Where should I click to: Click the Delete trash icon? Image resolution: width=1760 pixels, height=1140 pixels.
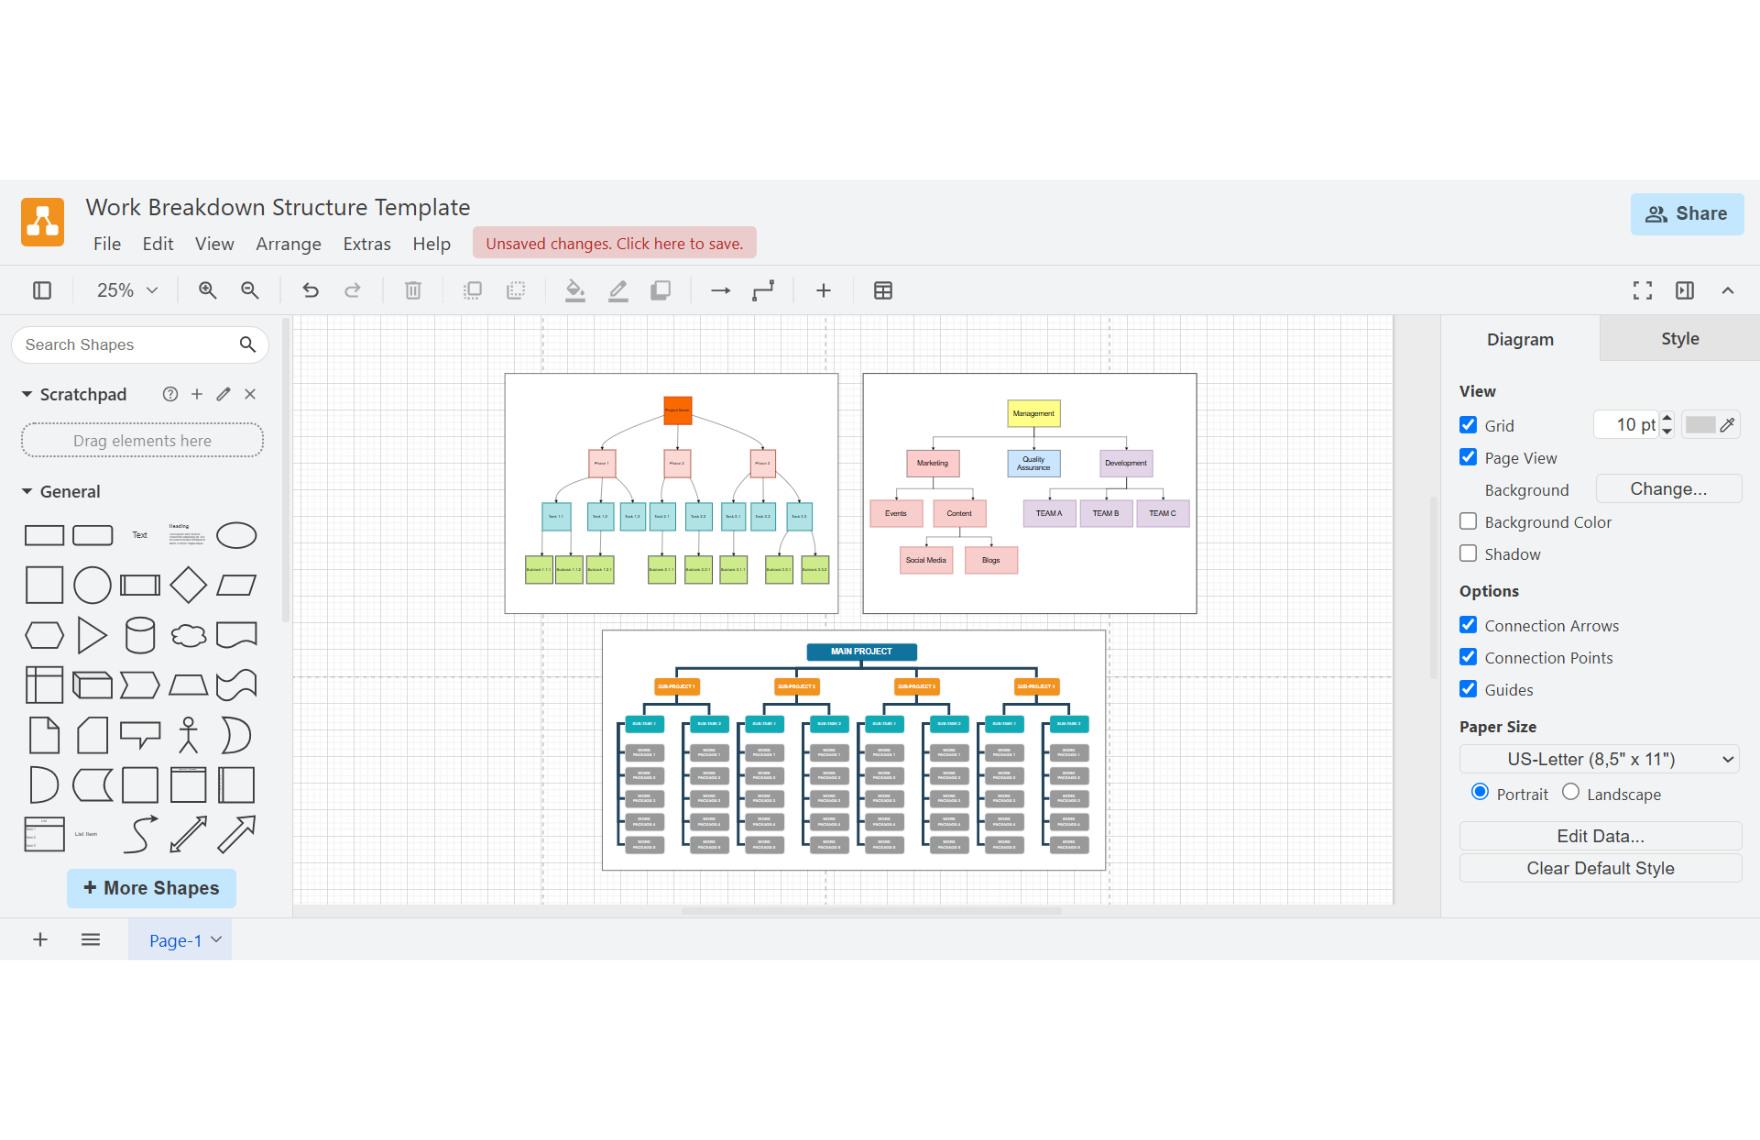click(x=413, y=291)
